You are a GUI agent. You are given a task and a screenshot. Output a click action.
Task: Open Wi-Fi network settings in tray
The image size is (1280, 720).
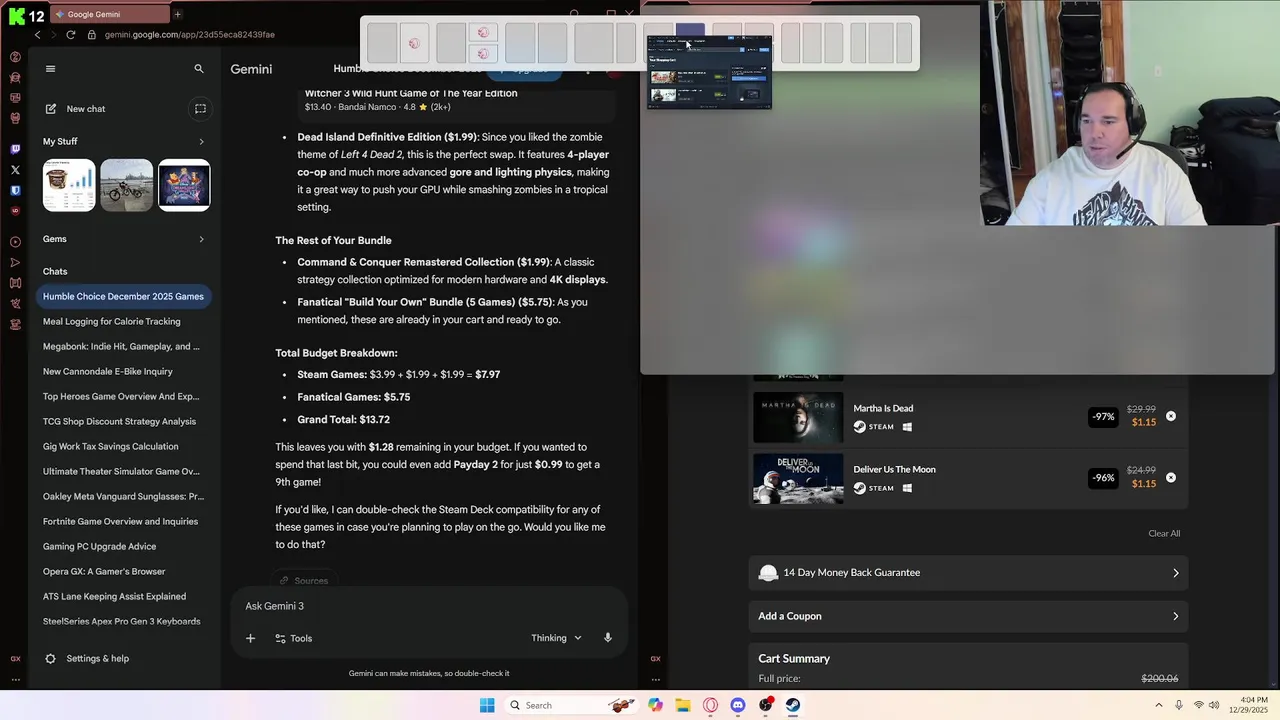point(1199,705)
